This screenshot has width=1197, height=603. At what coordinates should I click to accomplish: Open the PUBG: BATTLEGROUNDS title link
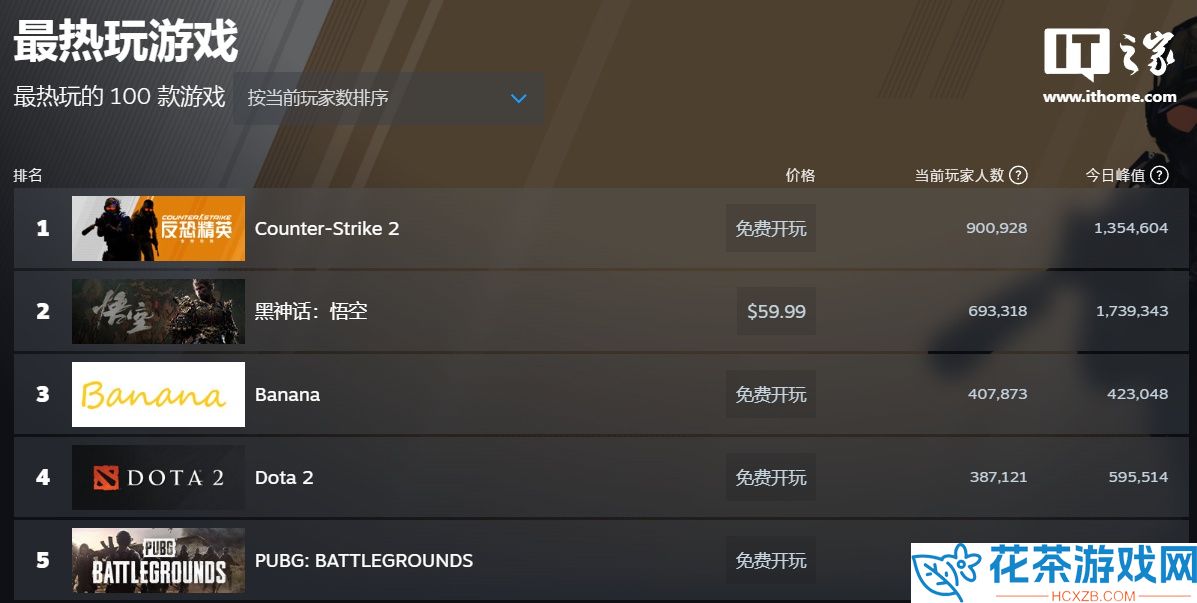point(363,561)
